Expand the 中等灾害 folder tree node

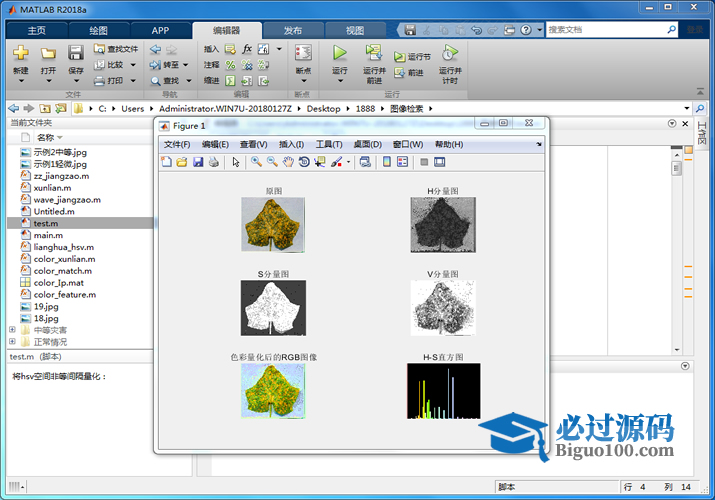pos(12,330)
